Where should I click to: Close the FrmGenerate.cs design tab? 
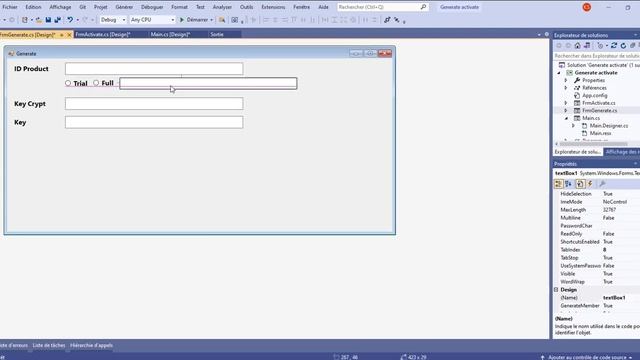coord(69,35)
